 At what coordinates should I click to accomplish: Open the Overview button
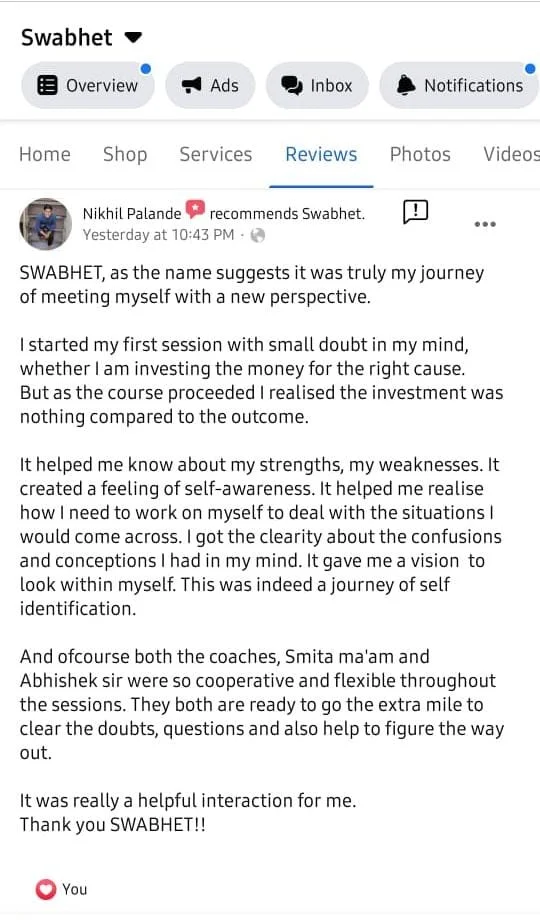click(x=87, y=86)
